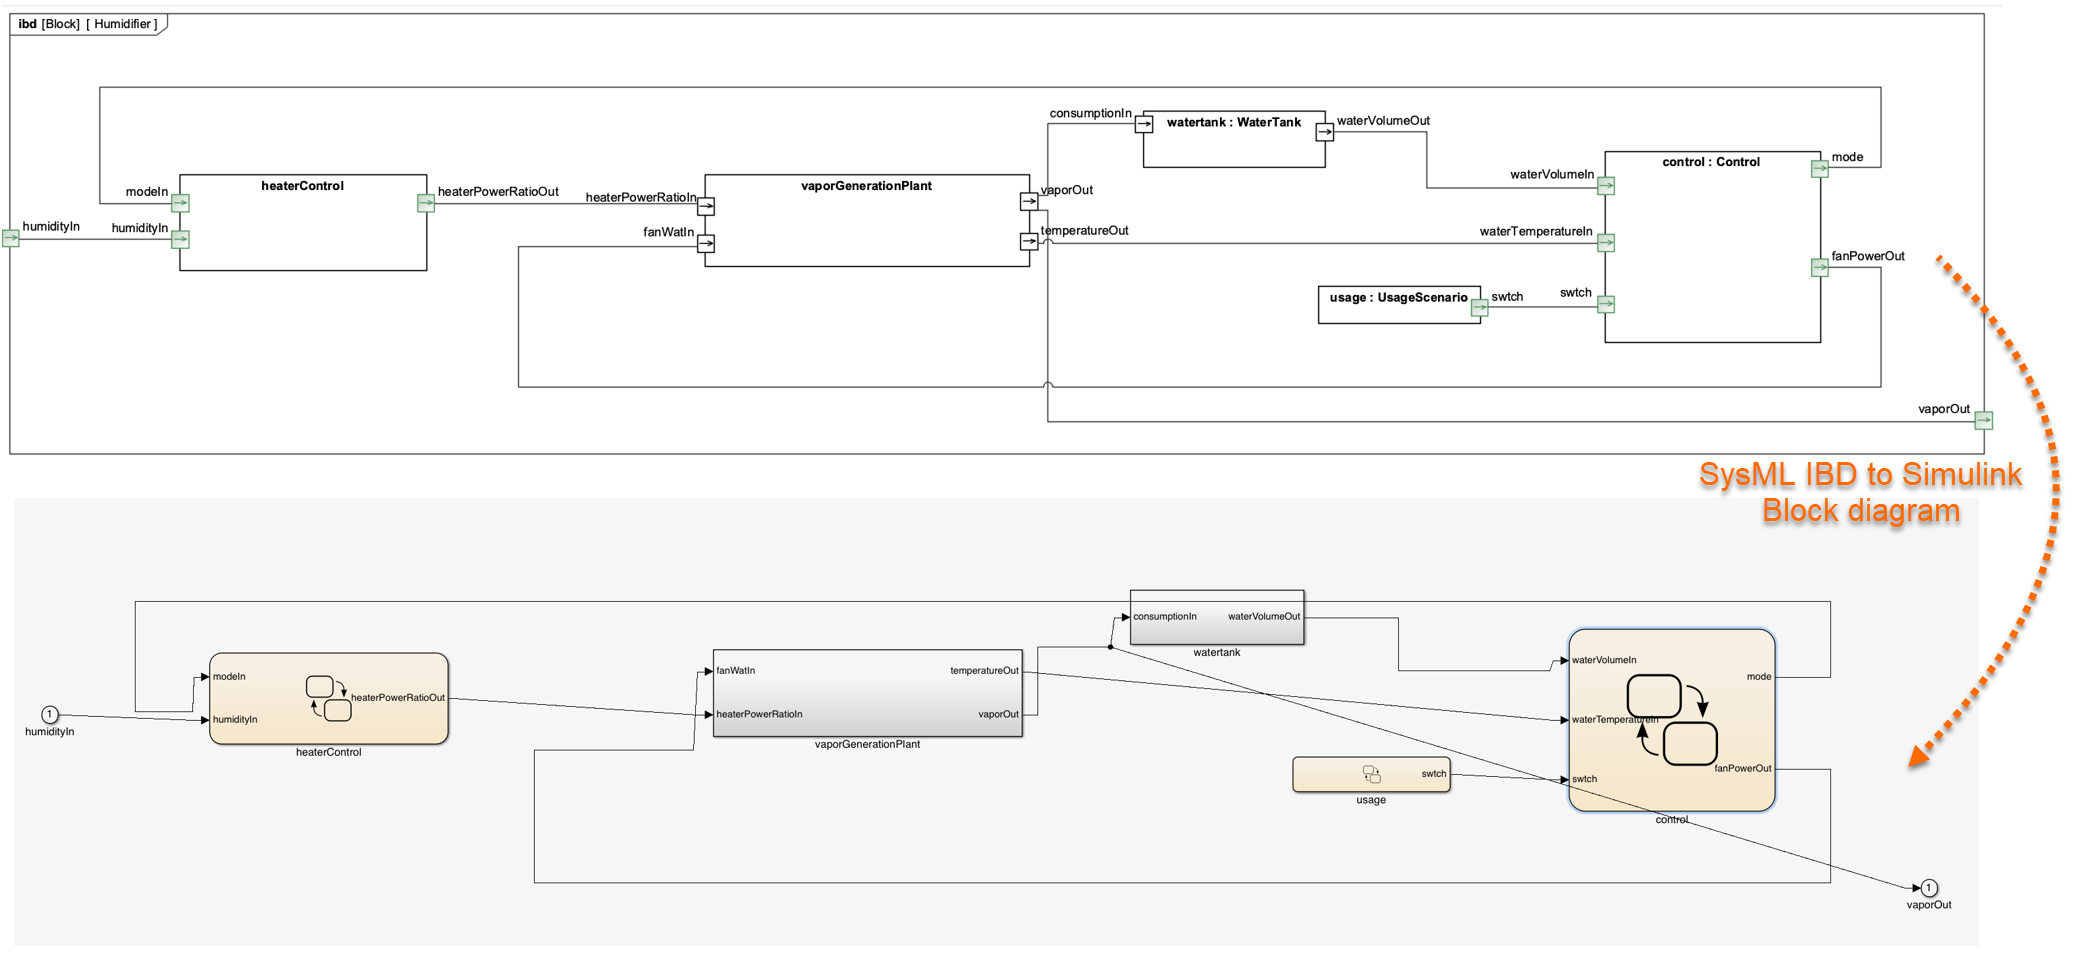Click the humidityIn port on heaterControl IBD block
The height and width of the screenshot is (970, 2074).
(180, 239)
